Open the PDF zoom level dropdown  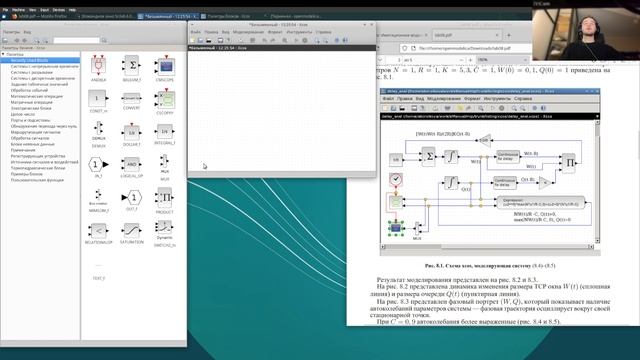502,60
